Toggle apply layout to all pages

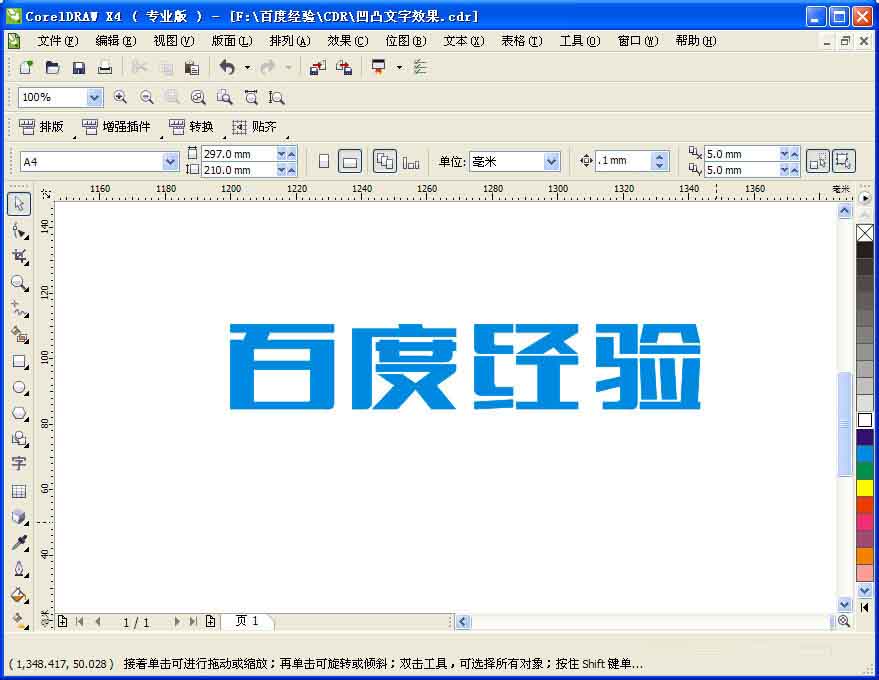385,161
